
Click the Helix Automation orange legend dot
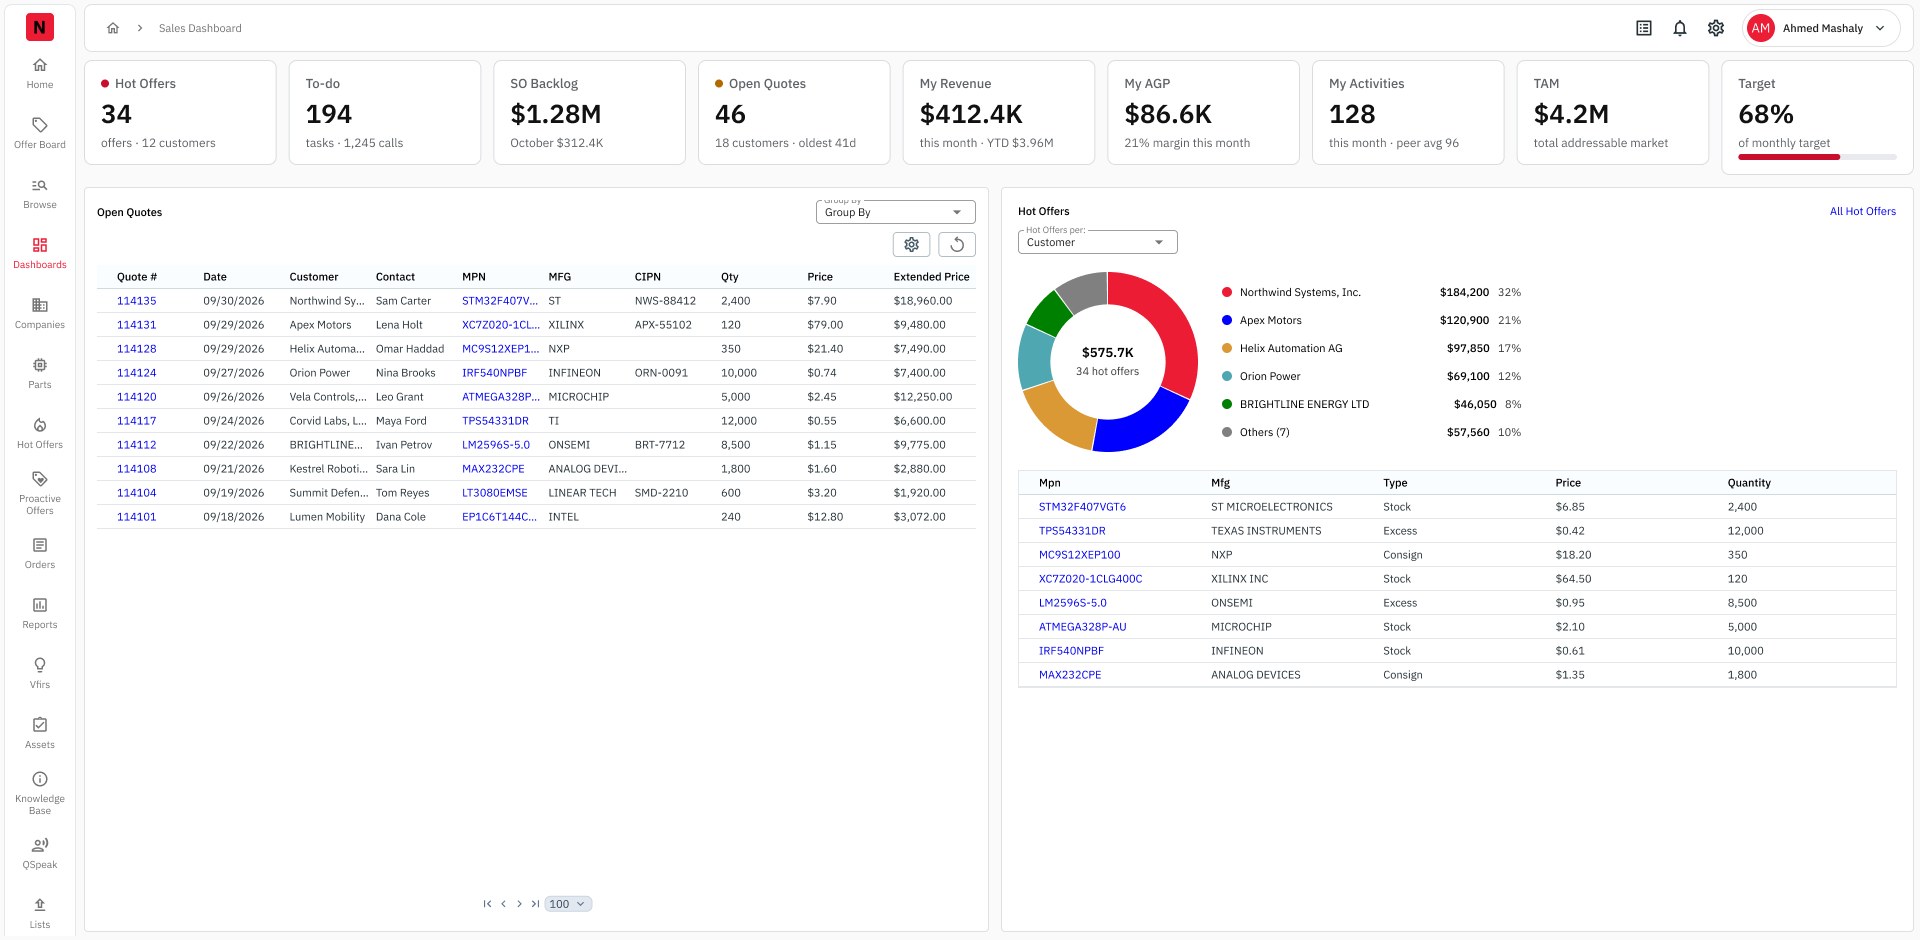pyautogui.click(x=1226, y=349)
